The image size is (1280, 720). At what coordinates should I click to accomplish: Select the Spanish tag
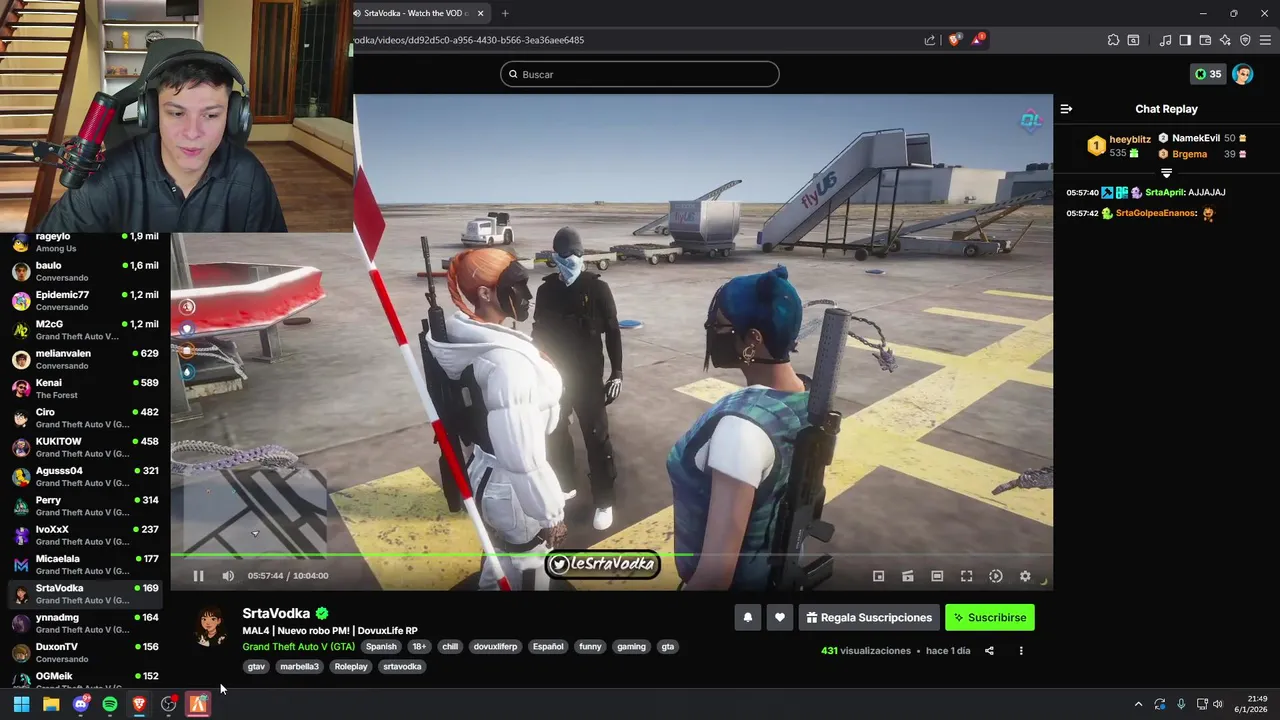tap(381, 647)
